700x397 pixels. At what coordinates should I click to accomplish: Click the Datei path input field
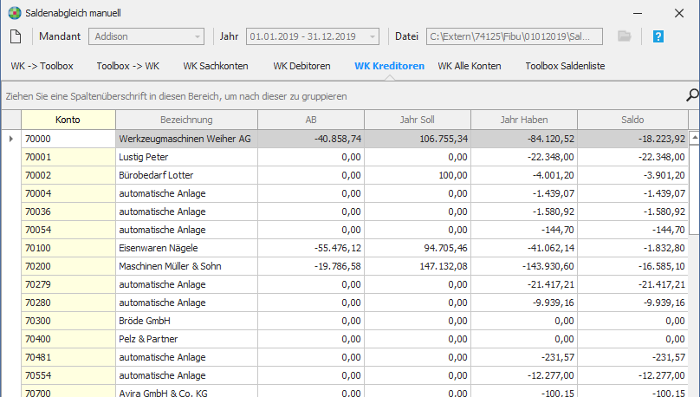pyautogui.click(x=514, y=37)
